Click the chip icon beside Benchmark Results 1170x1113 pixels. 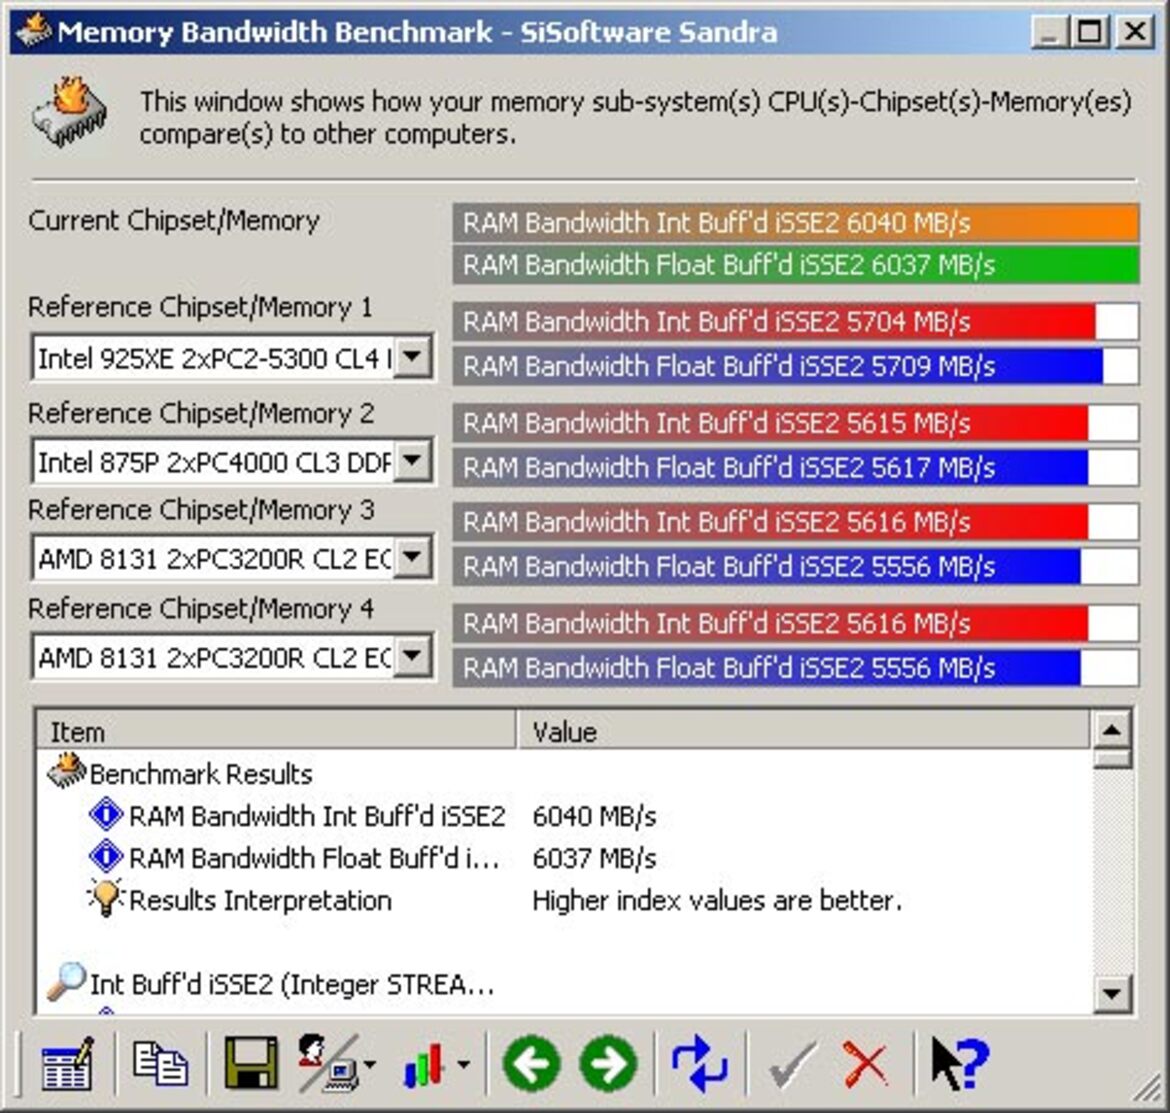(66, 771)
